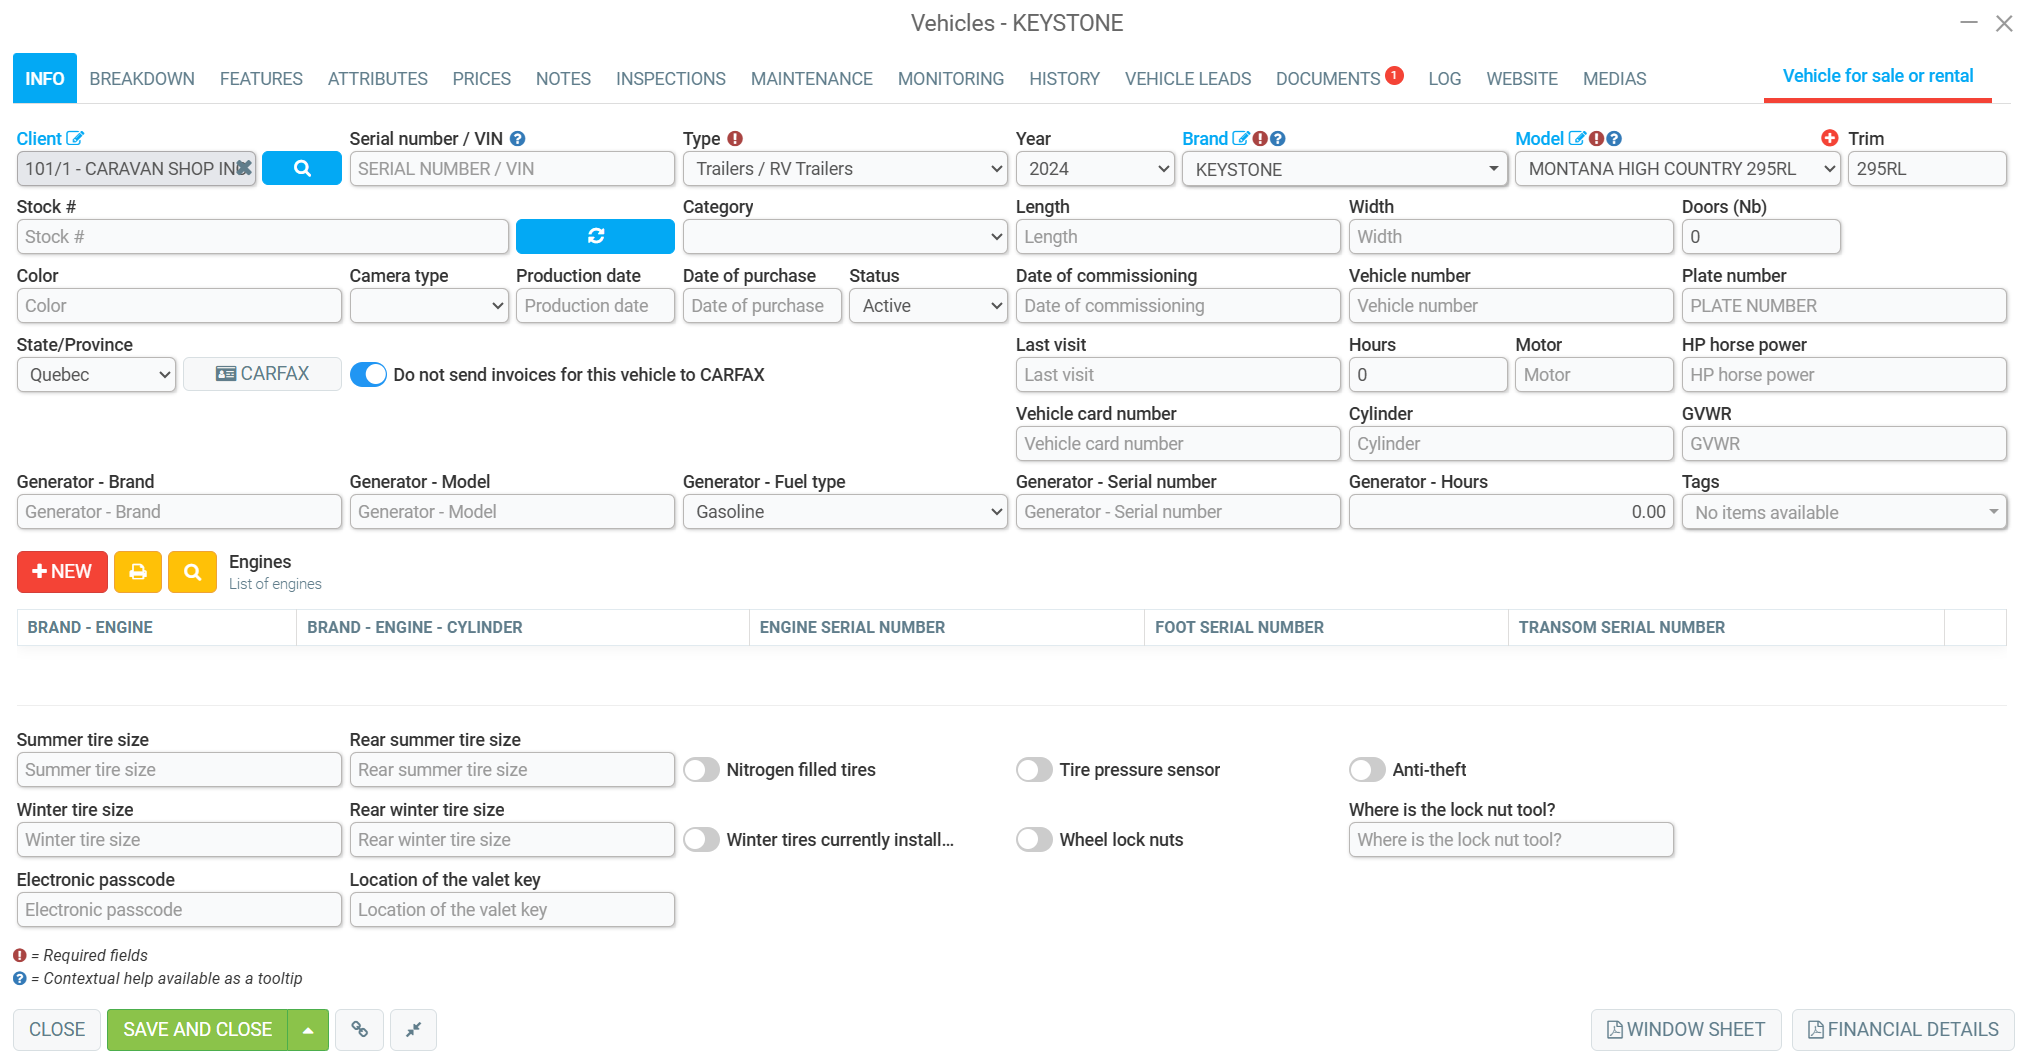The image size is (2030, 1060).
Task: Enable Winter tires currently installed
Action: [x=702, y=840]
